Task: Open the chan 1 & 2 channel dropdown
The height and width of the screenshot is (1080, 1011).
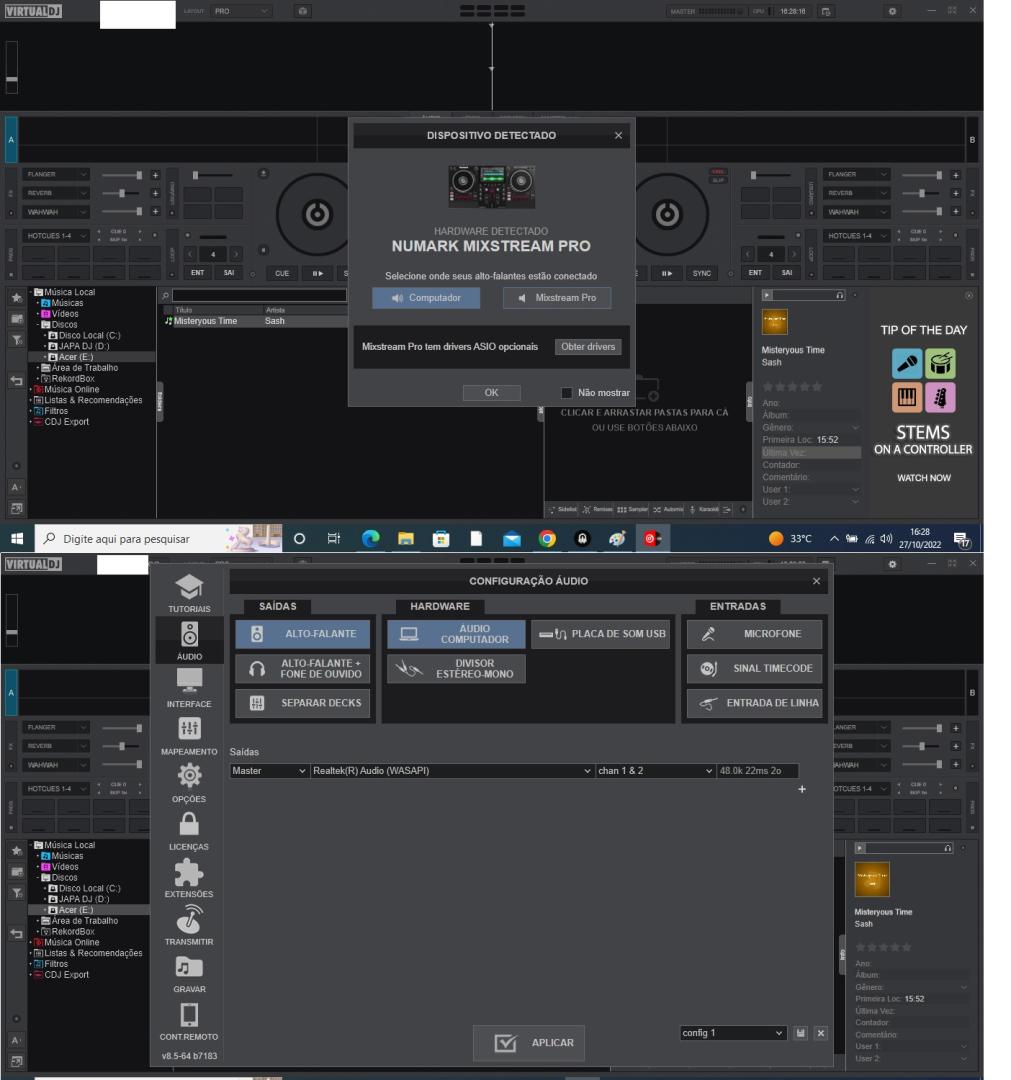Action: [655, 771]
